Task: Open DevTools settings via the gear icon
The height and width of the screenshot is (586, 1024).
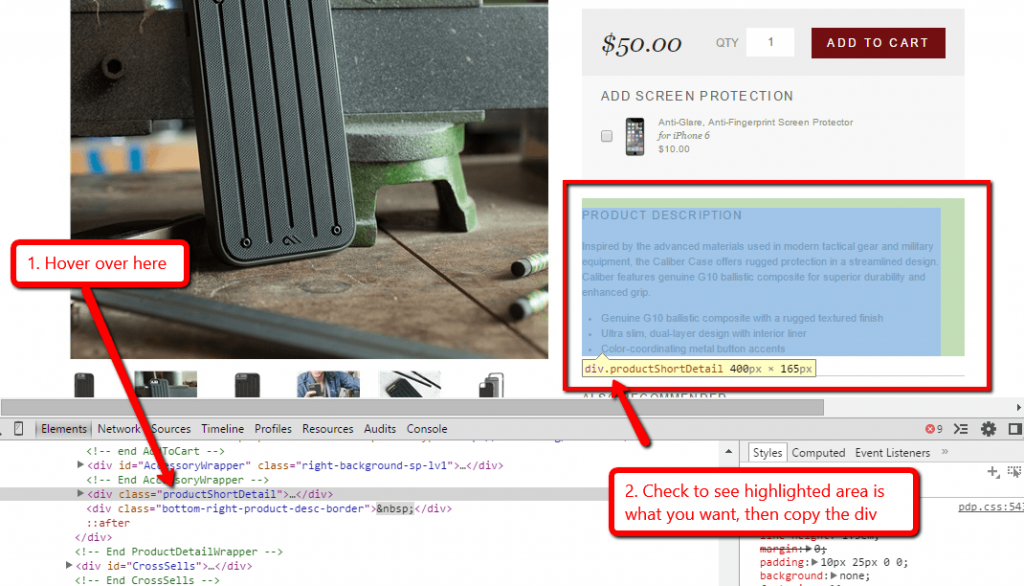Action: [x=988, y=429]
